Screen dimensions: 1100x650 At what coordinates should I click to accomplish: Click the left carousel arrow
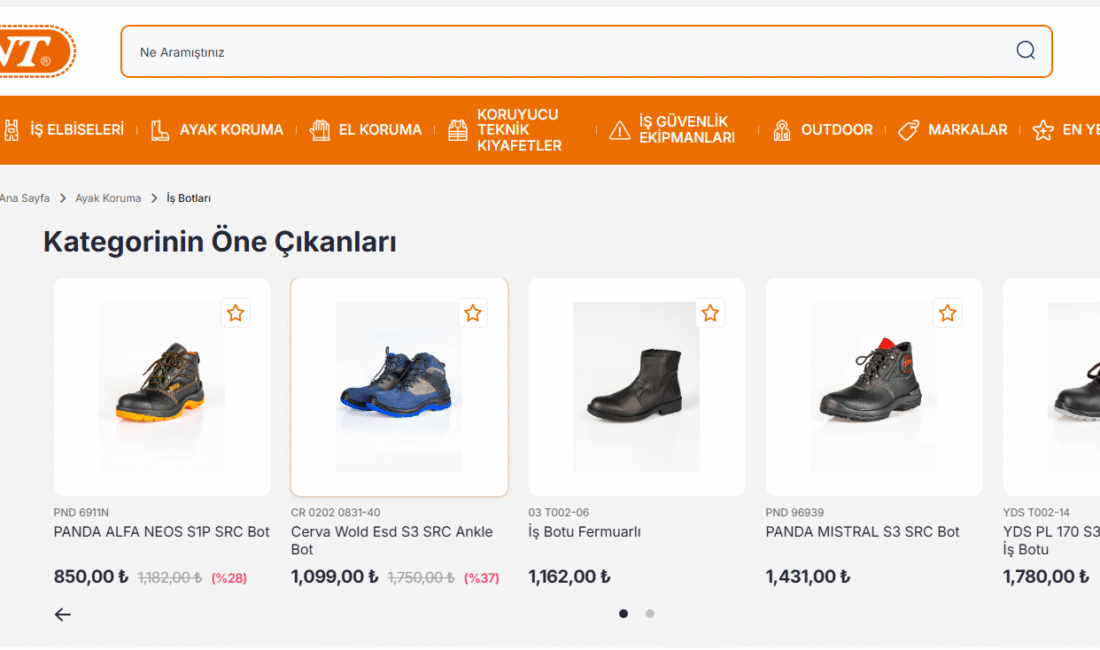tap(62, 614)
